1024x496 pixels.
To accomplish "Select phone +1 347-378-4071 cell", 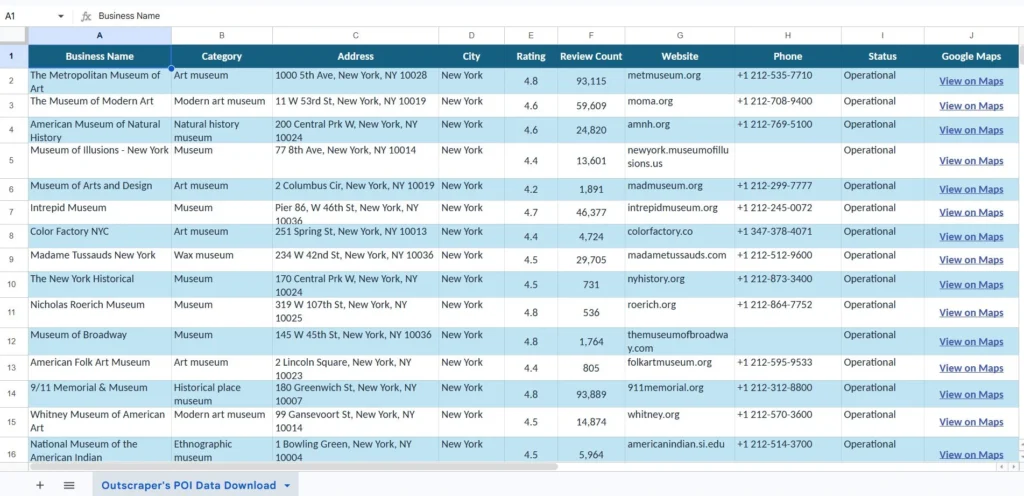I will pyautogui.click(x=788, y=236).
